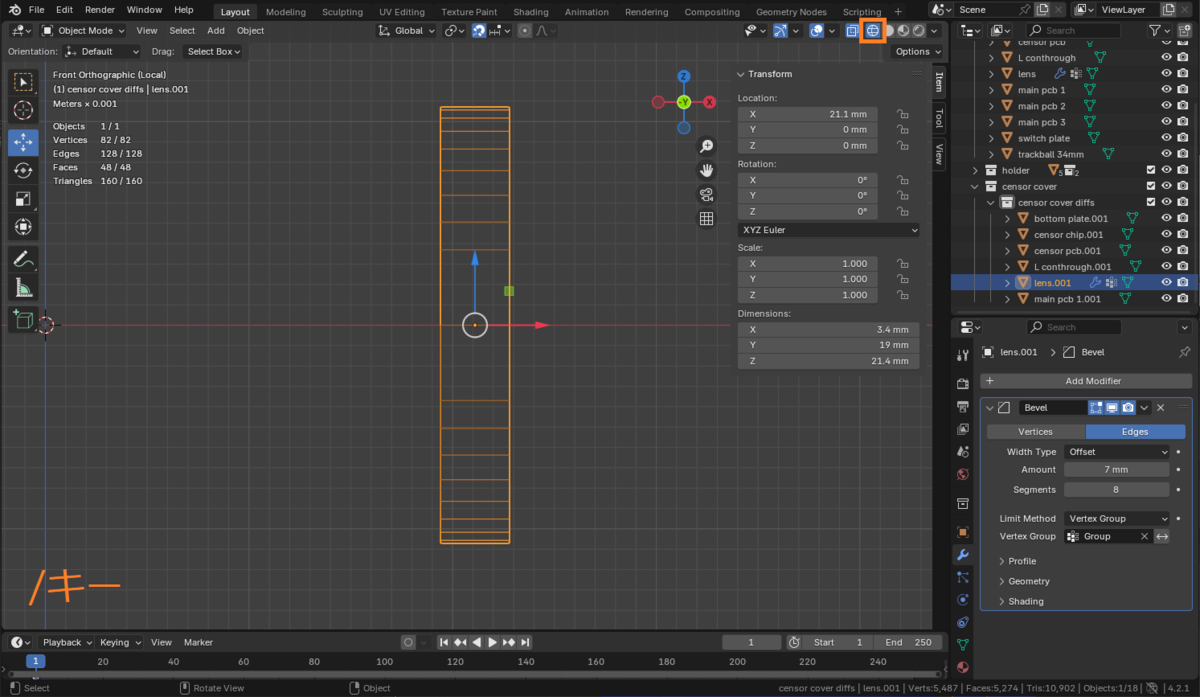Switch to the Sculpting workspace tab
This screenshot has width=1200, height=697.
[x=342, y=12]
